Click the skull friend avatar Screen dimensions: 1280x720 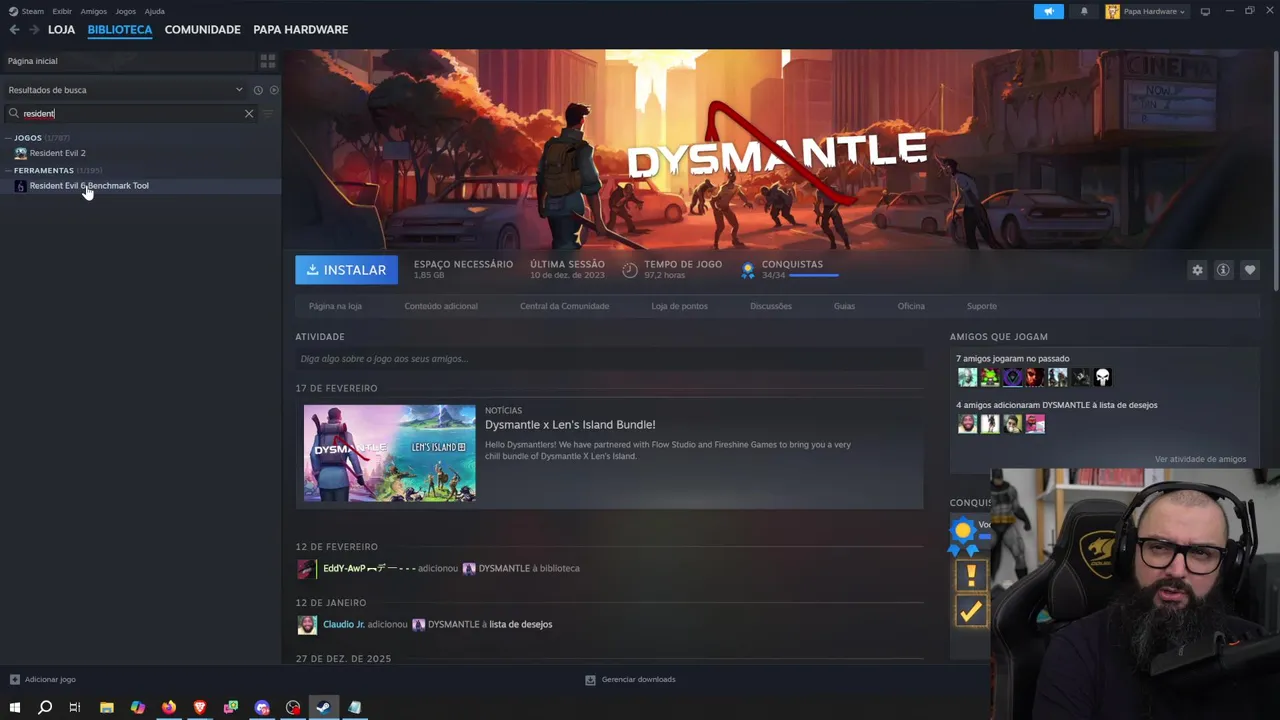click(x=1103, y=377)
